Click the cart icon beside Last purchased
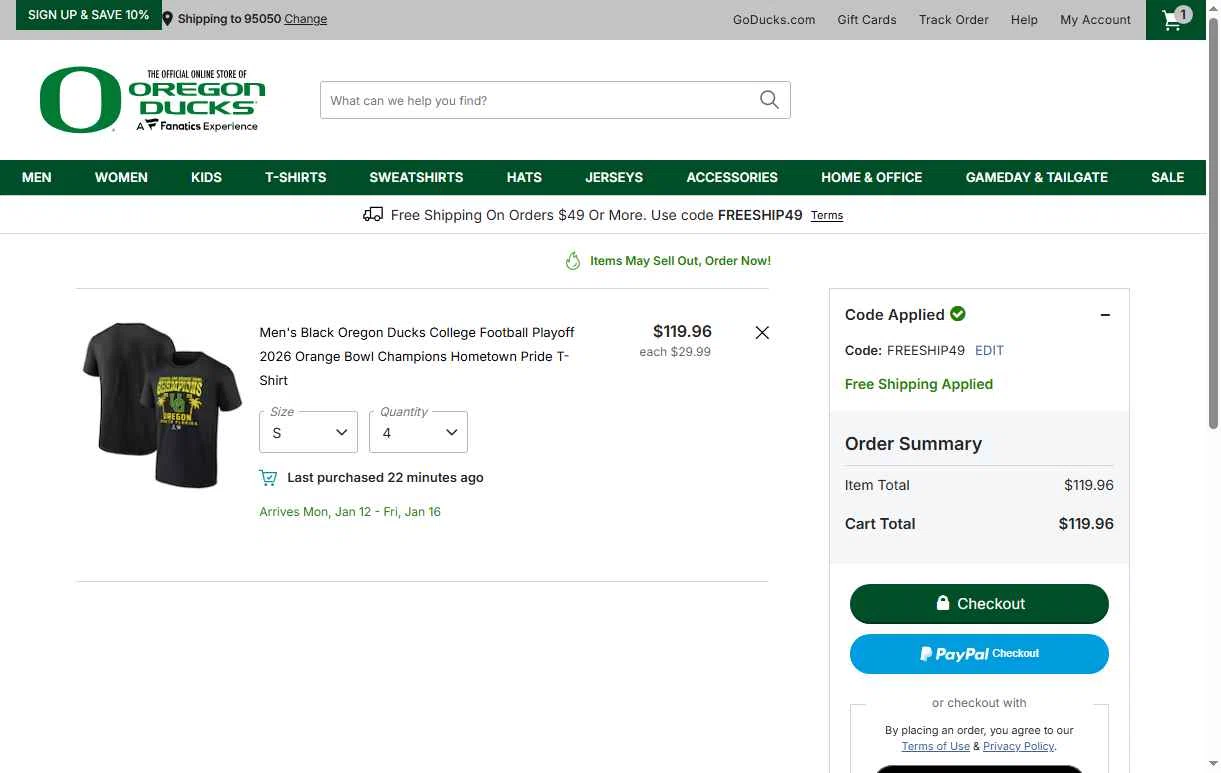The height and width of the screenshot is (773, 1221). point(268,478)
